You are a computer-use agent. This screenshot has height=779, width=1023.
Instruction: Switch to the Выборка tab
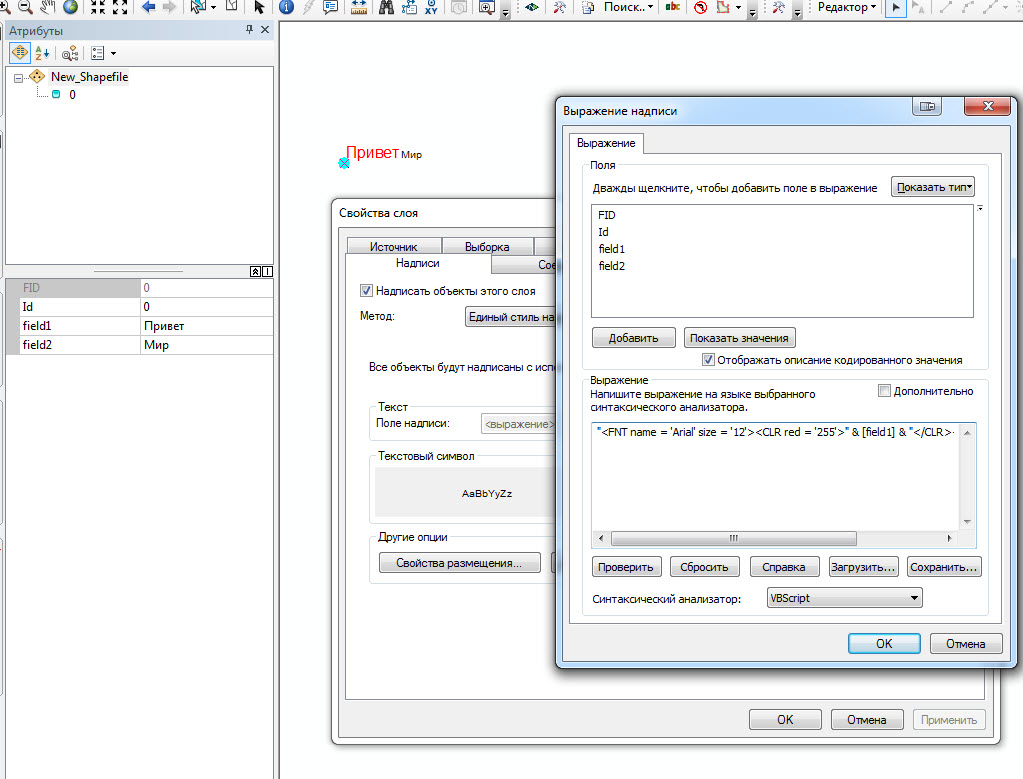[x=487, y=247]
